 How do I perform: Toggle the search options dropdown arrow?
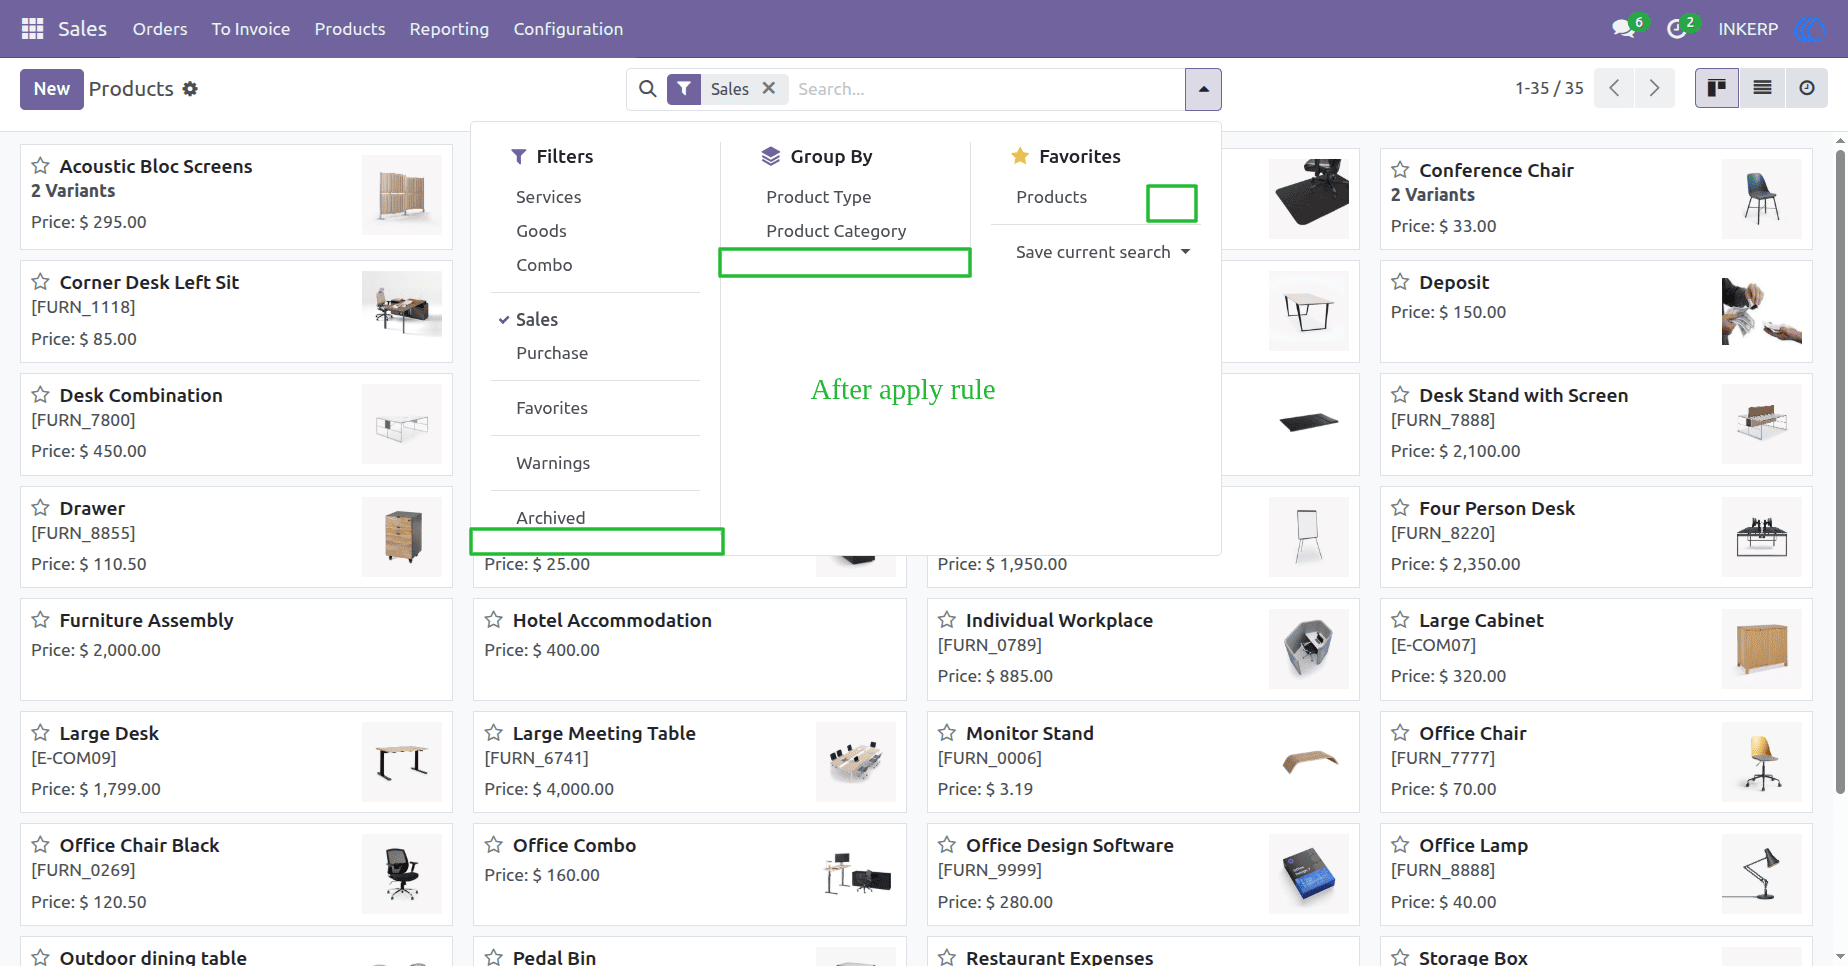coord(1203,89)
